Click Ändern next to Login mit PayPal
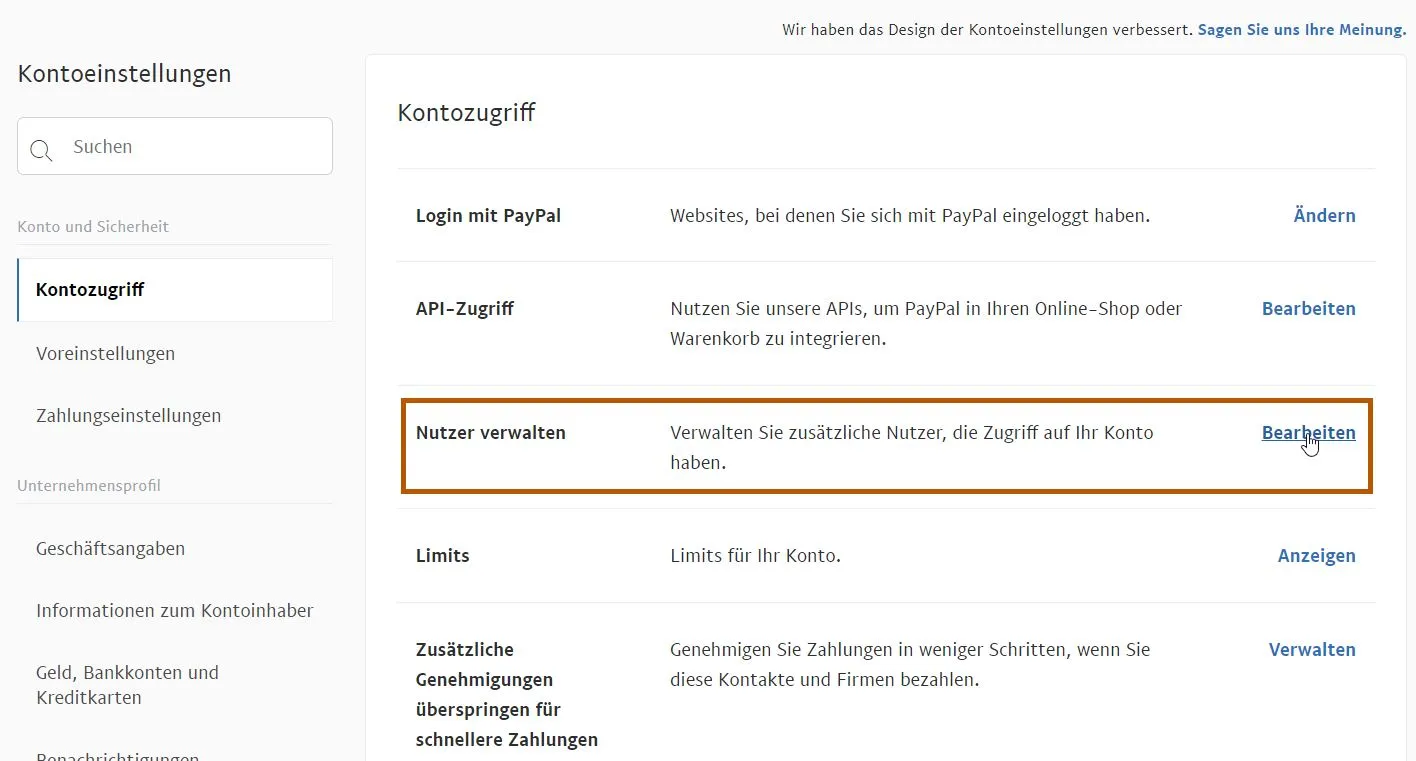The height and width of the screenshot is (761, 1416). pyautogui.click(x=1324, y=215)
